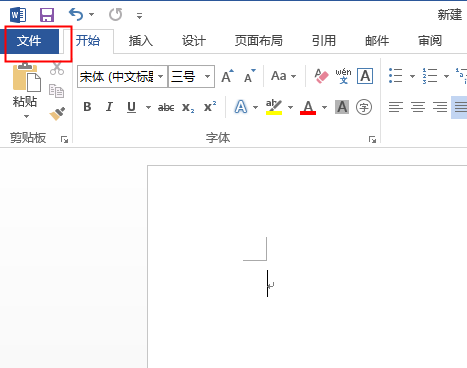Image resolution: width=467 pixels, height=368 pixels.
Task: Click the Enclose Characters circled 字 icon
Action: [364, 107]
